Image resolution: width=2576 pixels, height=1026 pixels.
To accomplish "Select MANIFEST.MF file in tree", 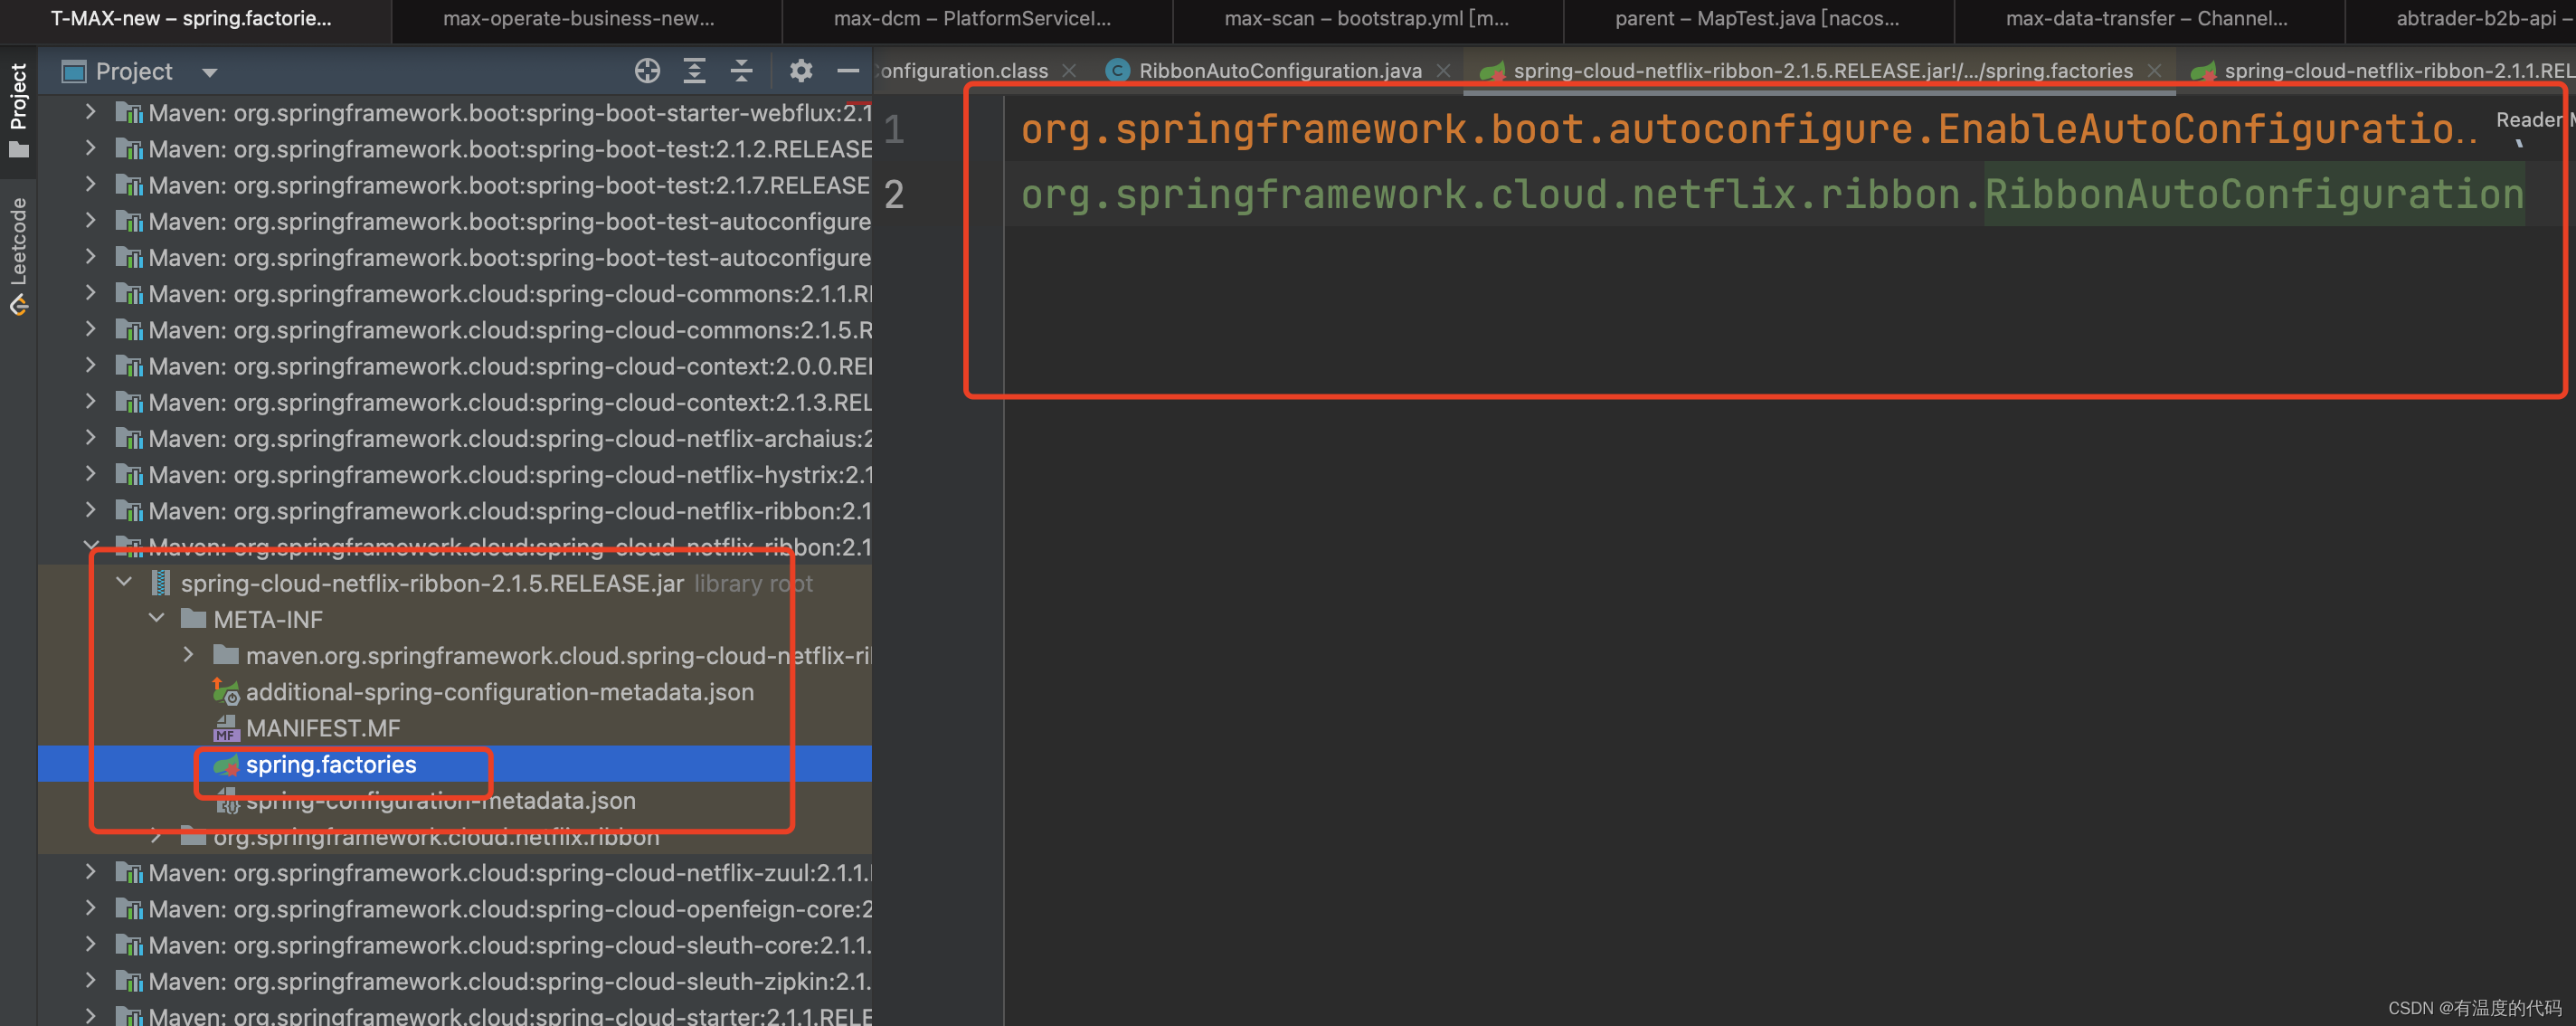I will (322, 728).
